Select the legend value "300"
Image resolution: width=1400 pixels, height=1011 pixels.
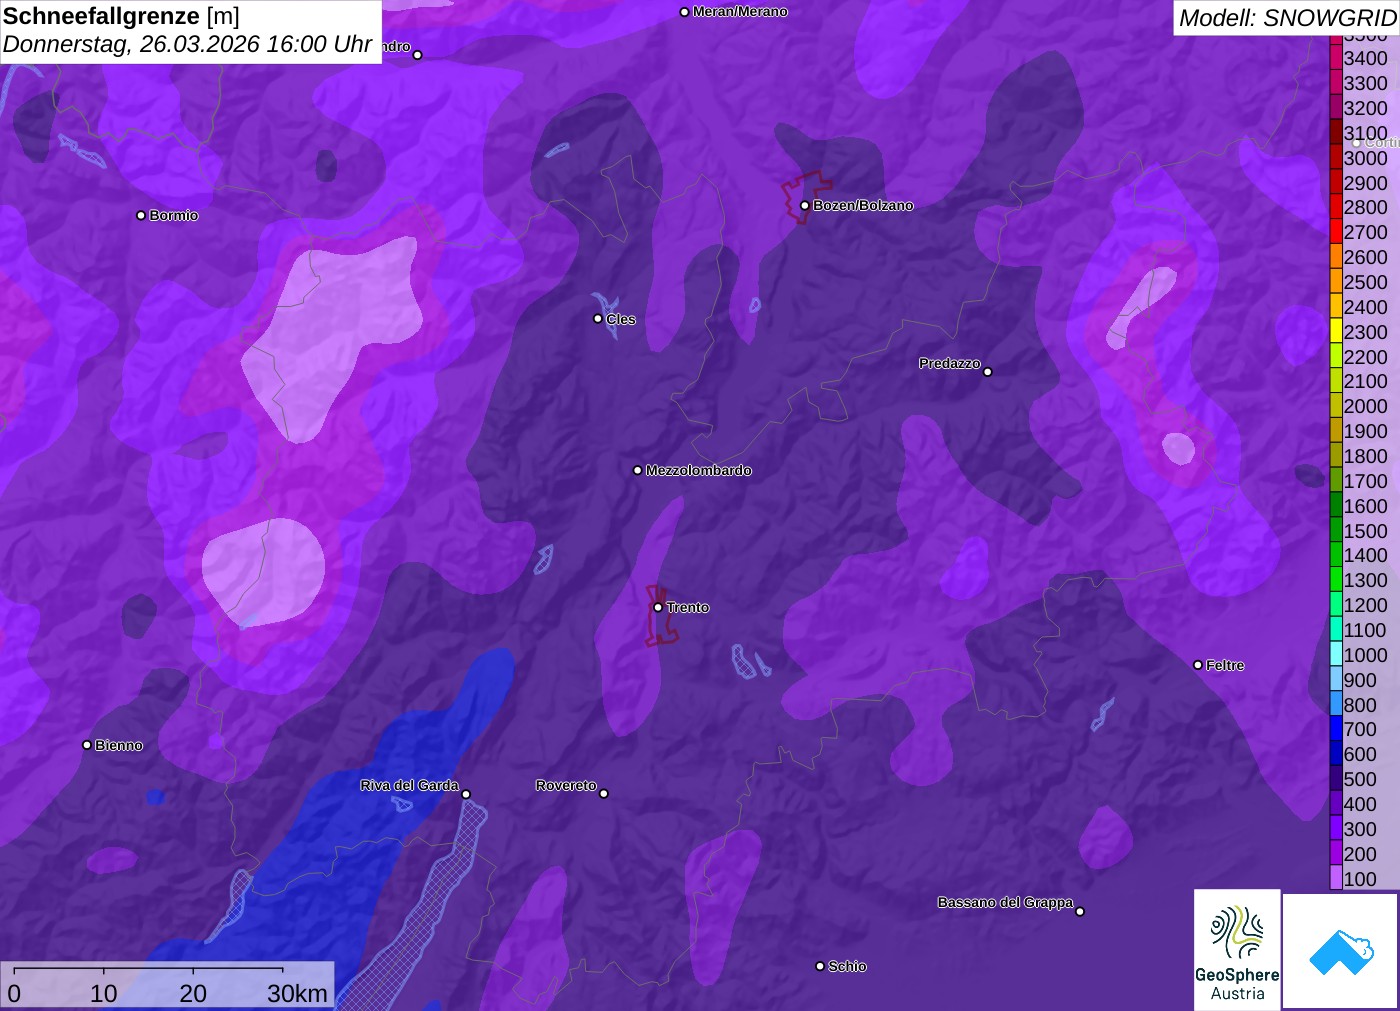point(1360,829)
